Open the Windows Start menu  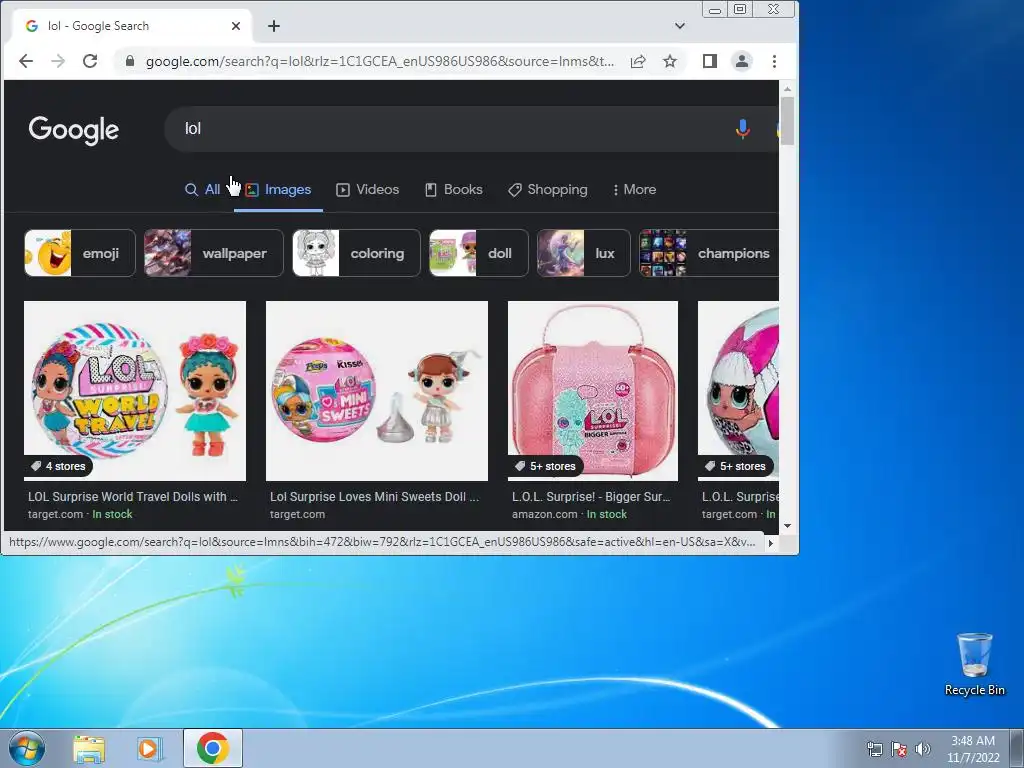click(26, 748)
